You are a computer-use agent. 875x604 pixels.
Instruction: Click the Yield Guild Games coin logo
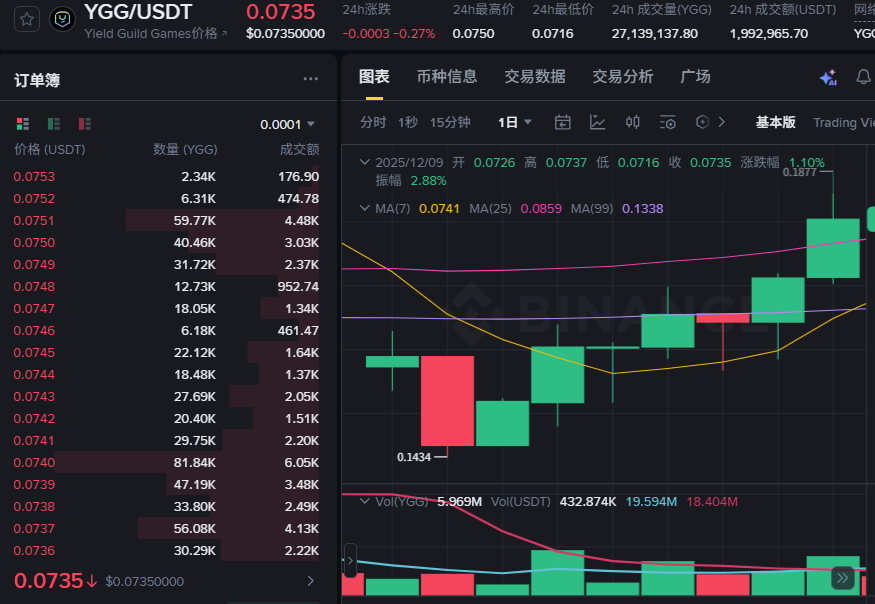pos(62,20)
